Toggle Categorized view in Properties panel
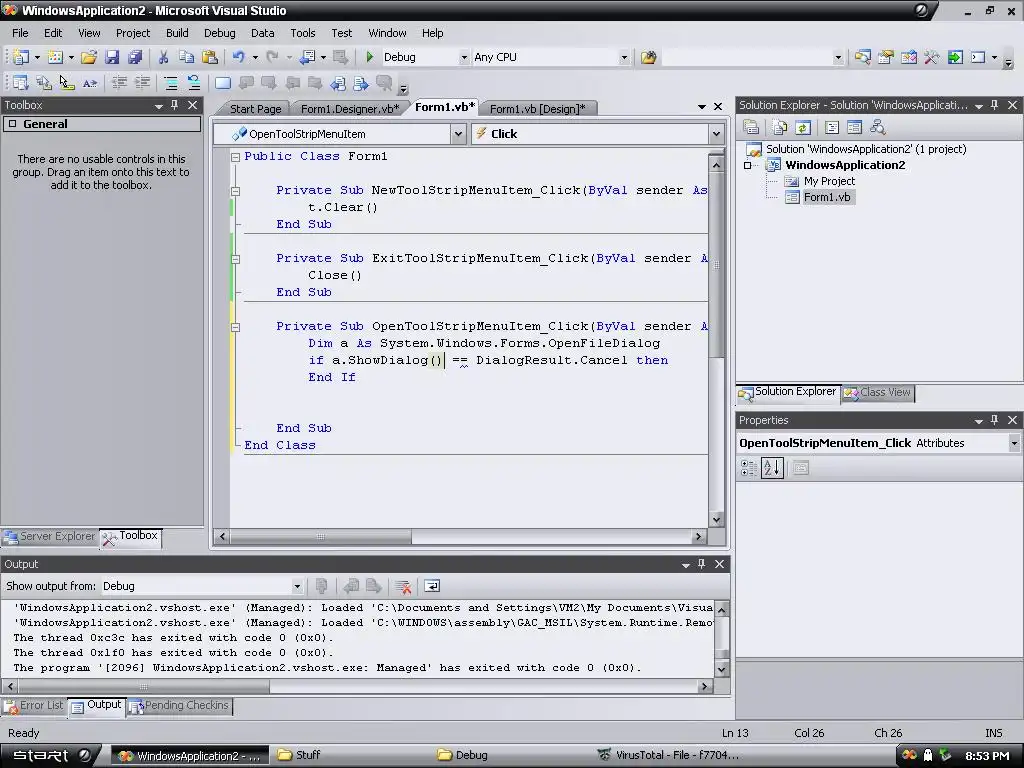1024x768 pixels. click(x=749, y=468)
